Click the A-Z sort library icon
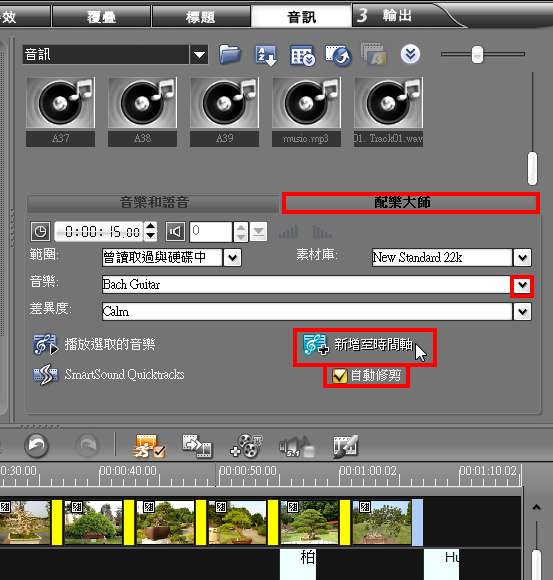 click(x=266, y=55)
